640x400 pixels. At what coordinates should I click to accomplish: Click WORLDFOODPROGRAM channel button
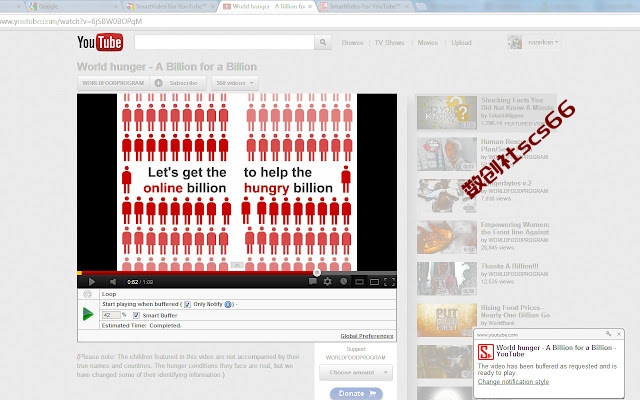tap(113, 83)
